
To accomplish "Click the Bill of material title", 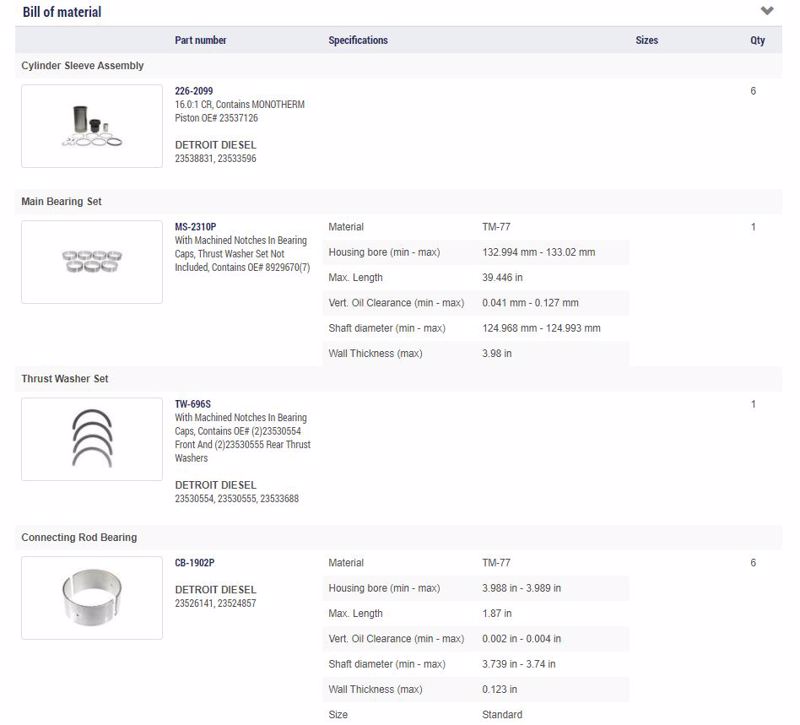I will pos(62,12).
